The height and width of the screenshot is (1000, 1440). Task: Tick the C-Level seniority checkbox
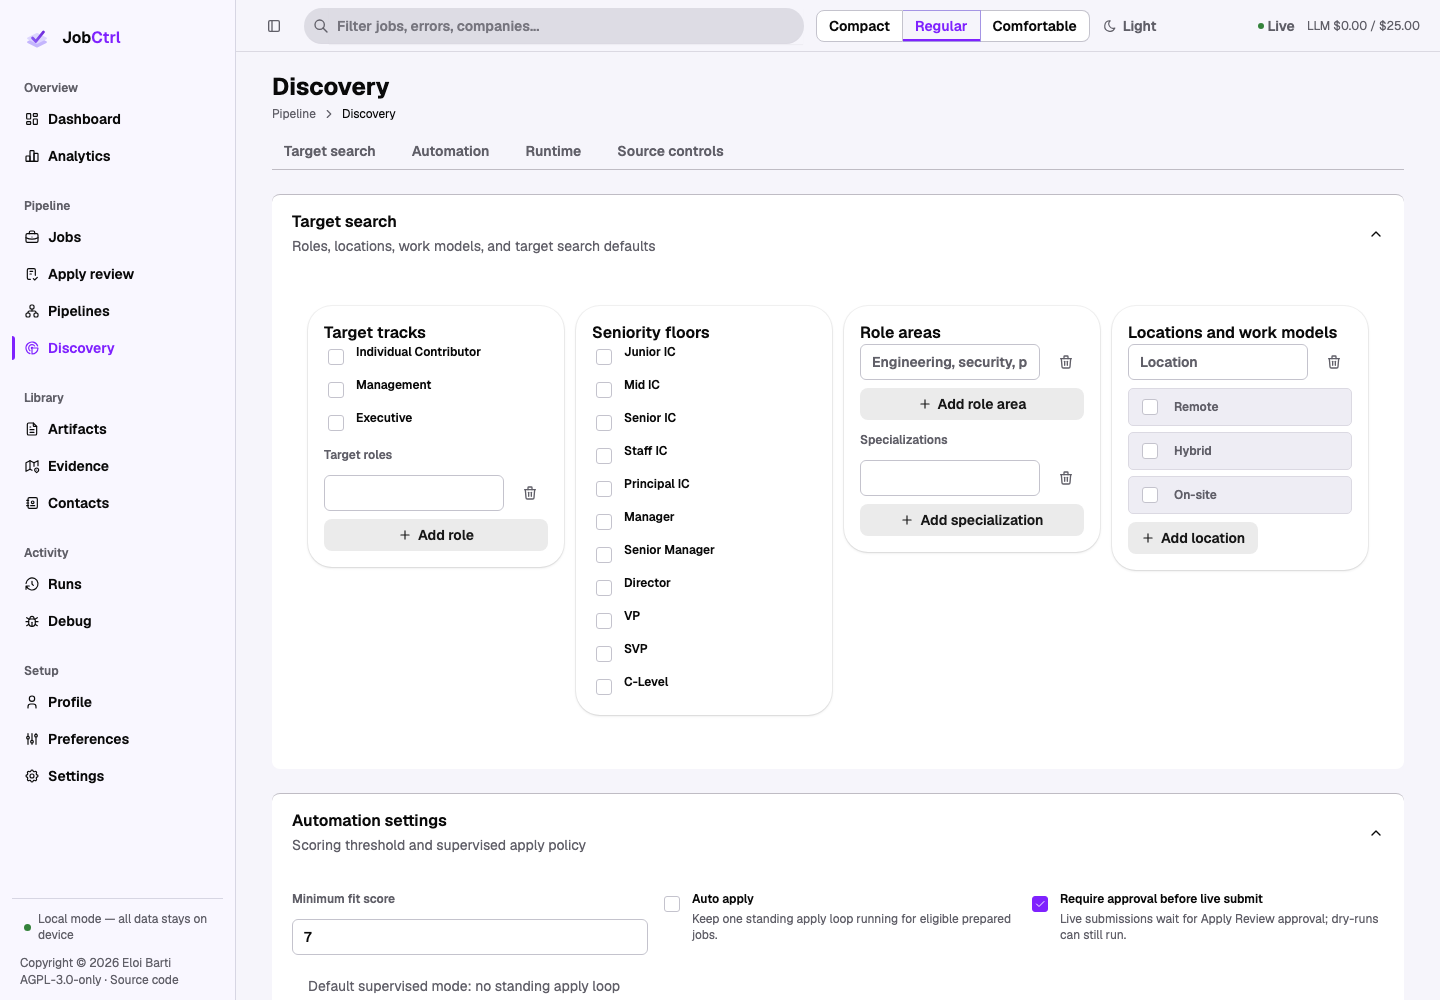click(x=604, y=687)
